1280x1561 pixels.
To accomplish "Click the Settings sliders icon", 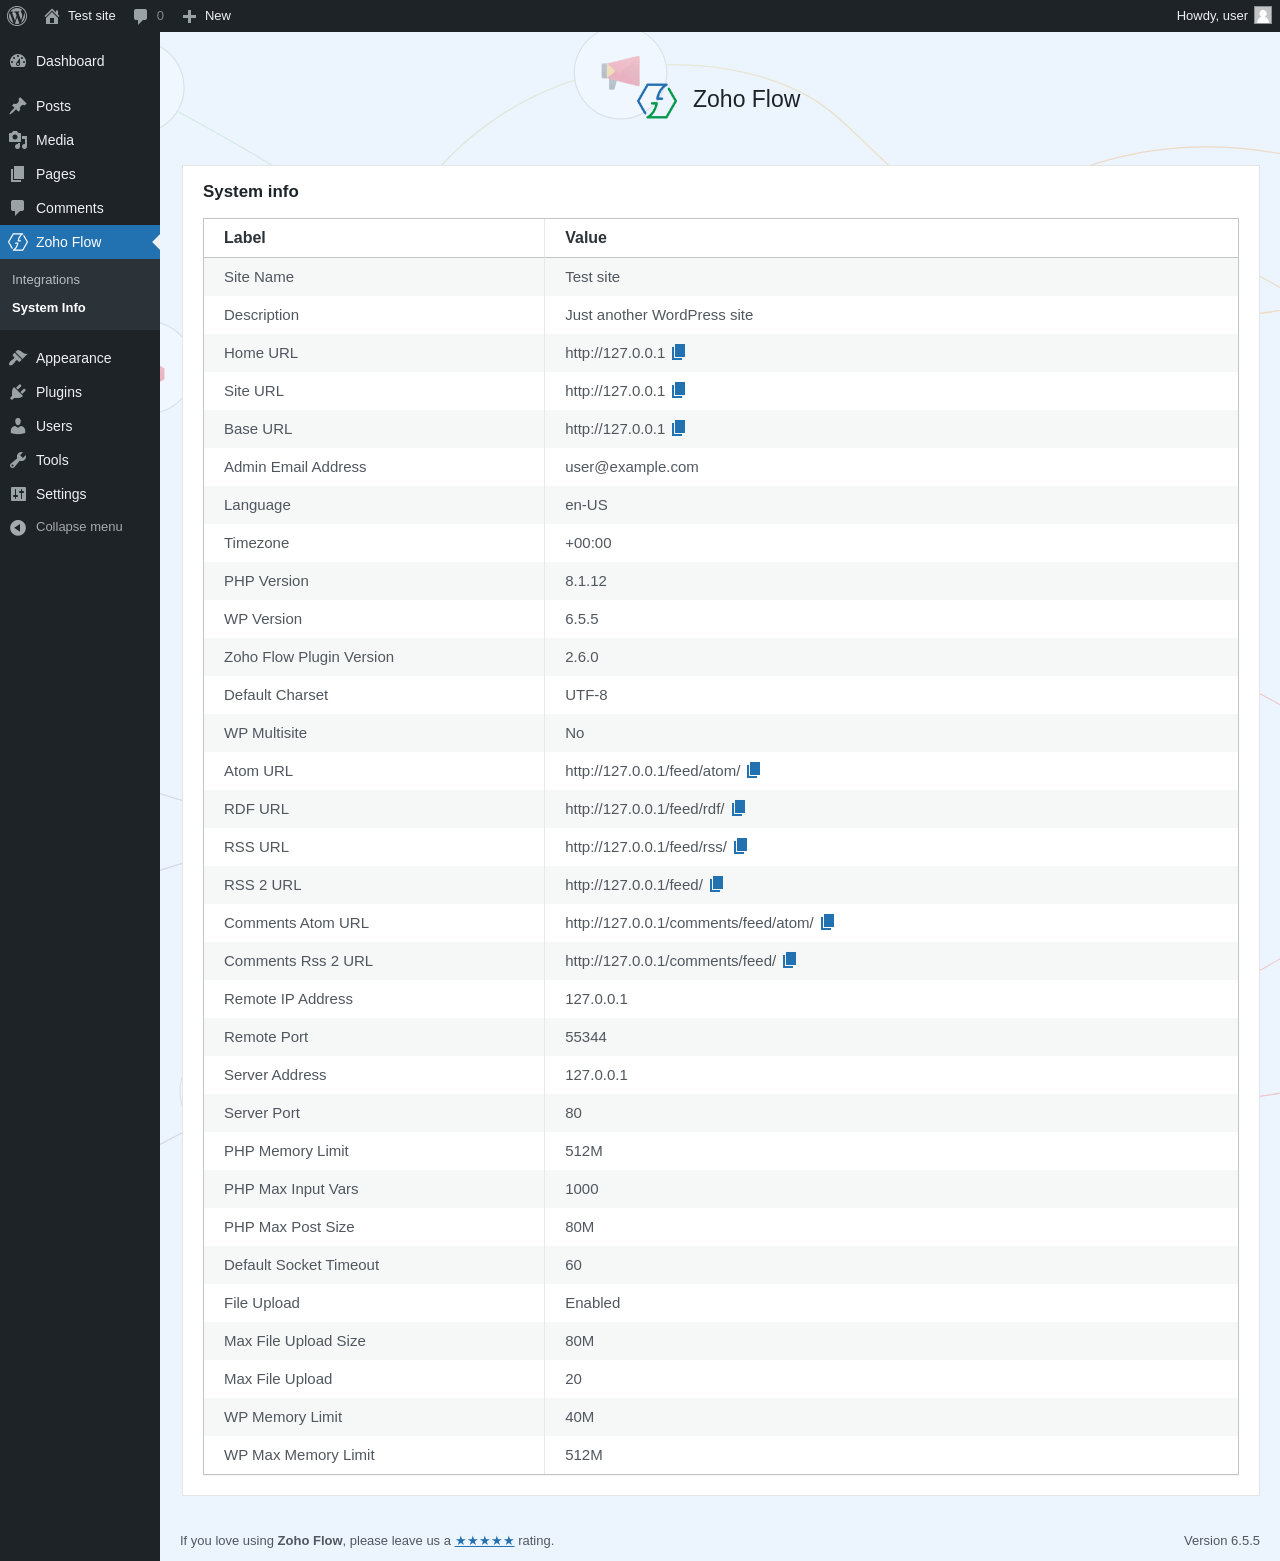I will coord(18,494).
